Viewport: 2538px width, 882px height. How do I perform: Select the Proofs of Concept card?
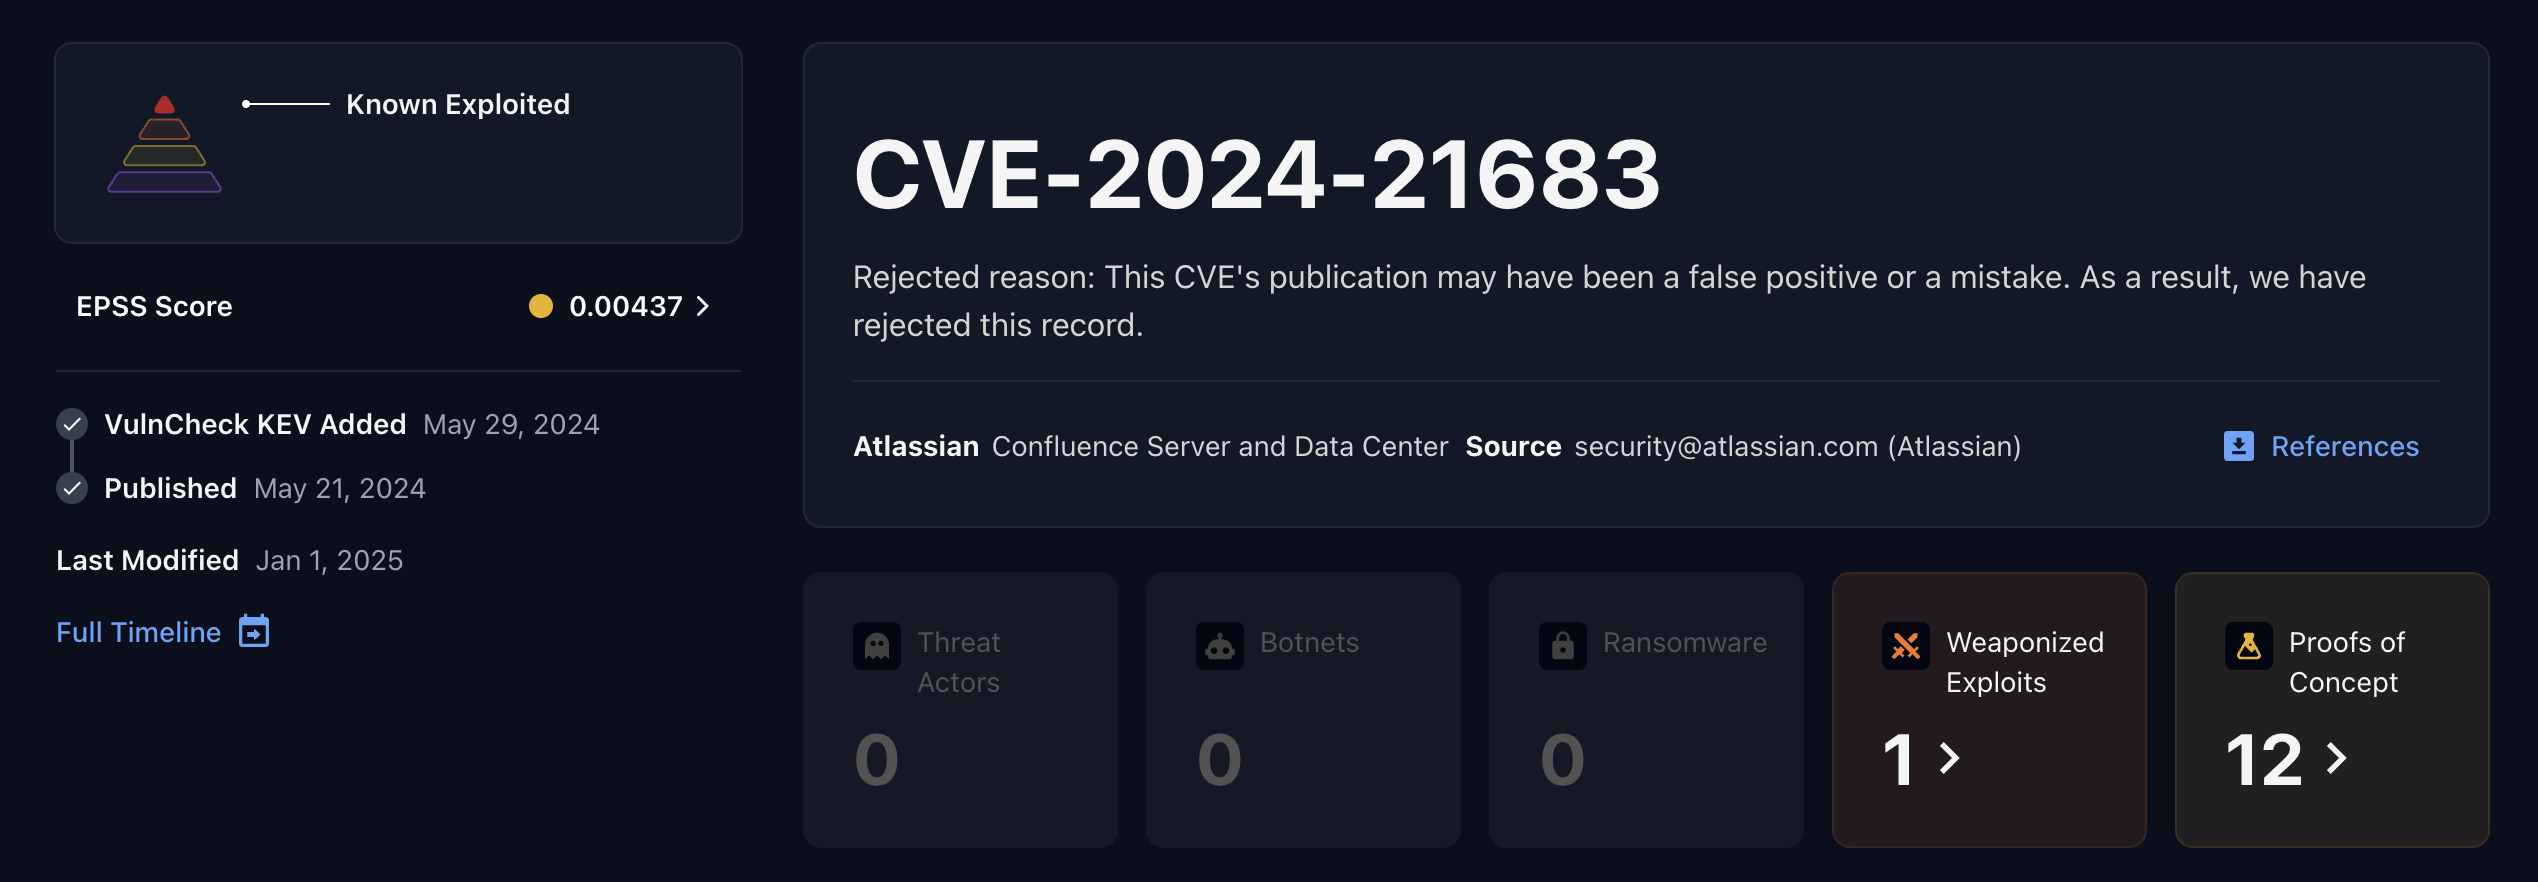[x=2331, y=710]
